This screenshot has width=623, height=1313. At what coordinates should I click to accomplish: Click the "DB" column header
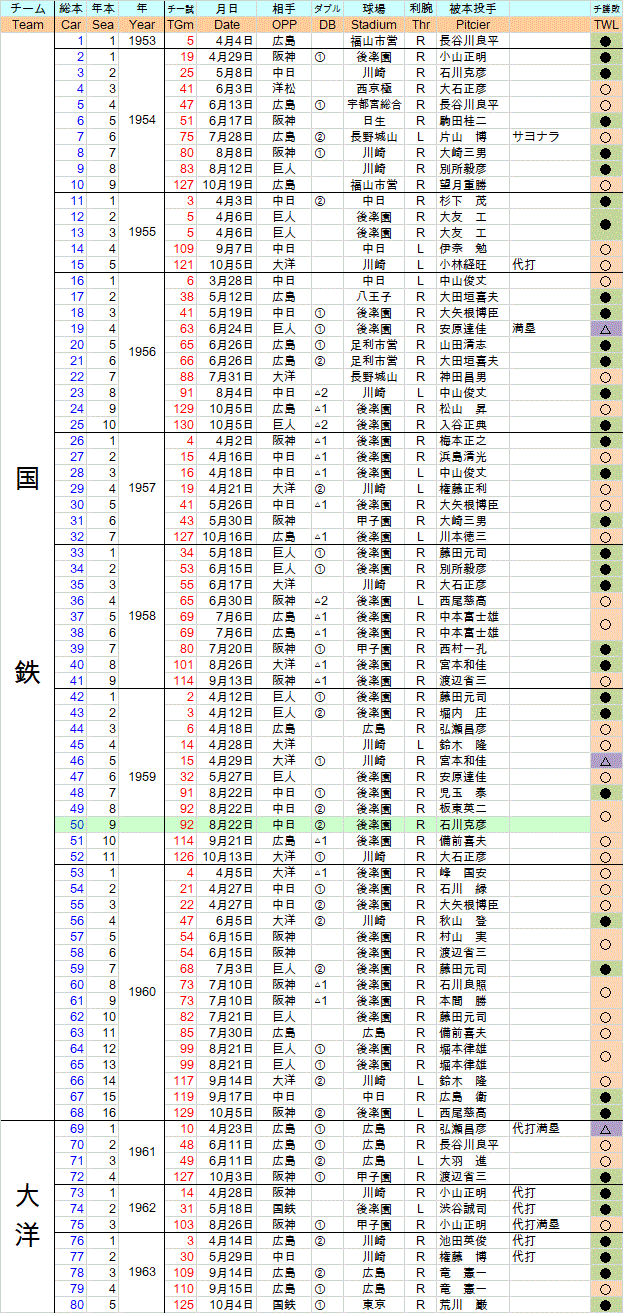(326, 25)
